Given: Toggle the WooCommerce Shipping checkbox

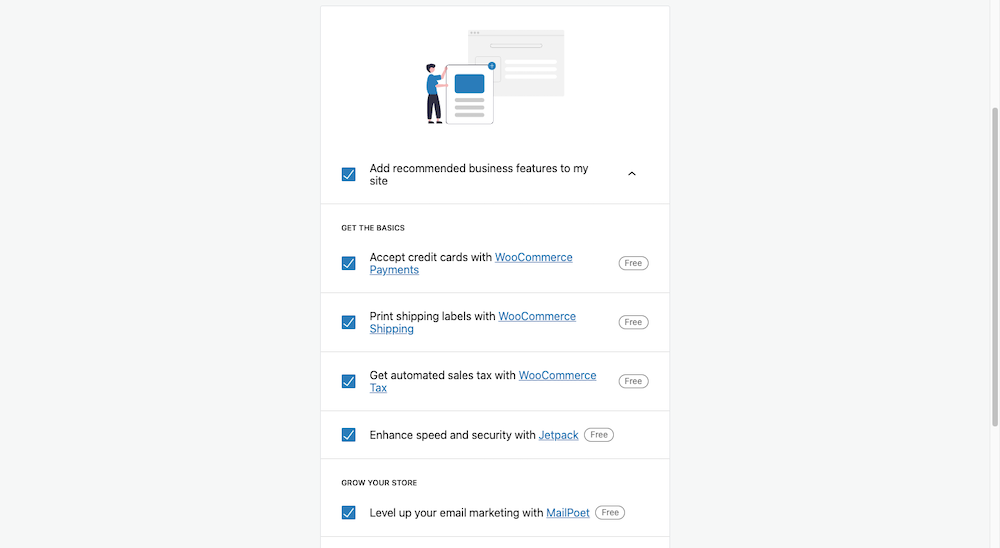Looking at the screenshot, I should pos(348,322).
